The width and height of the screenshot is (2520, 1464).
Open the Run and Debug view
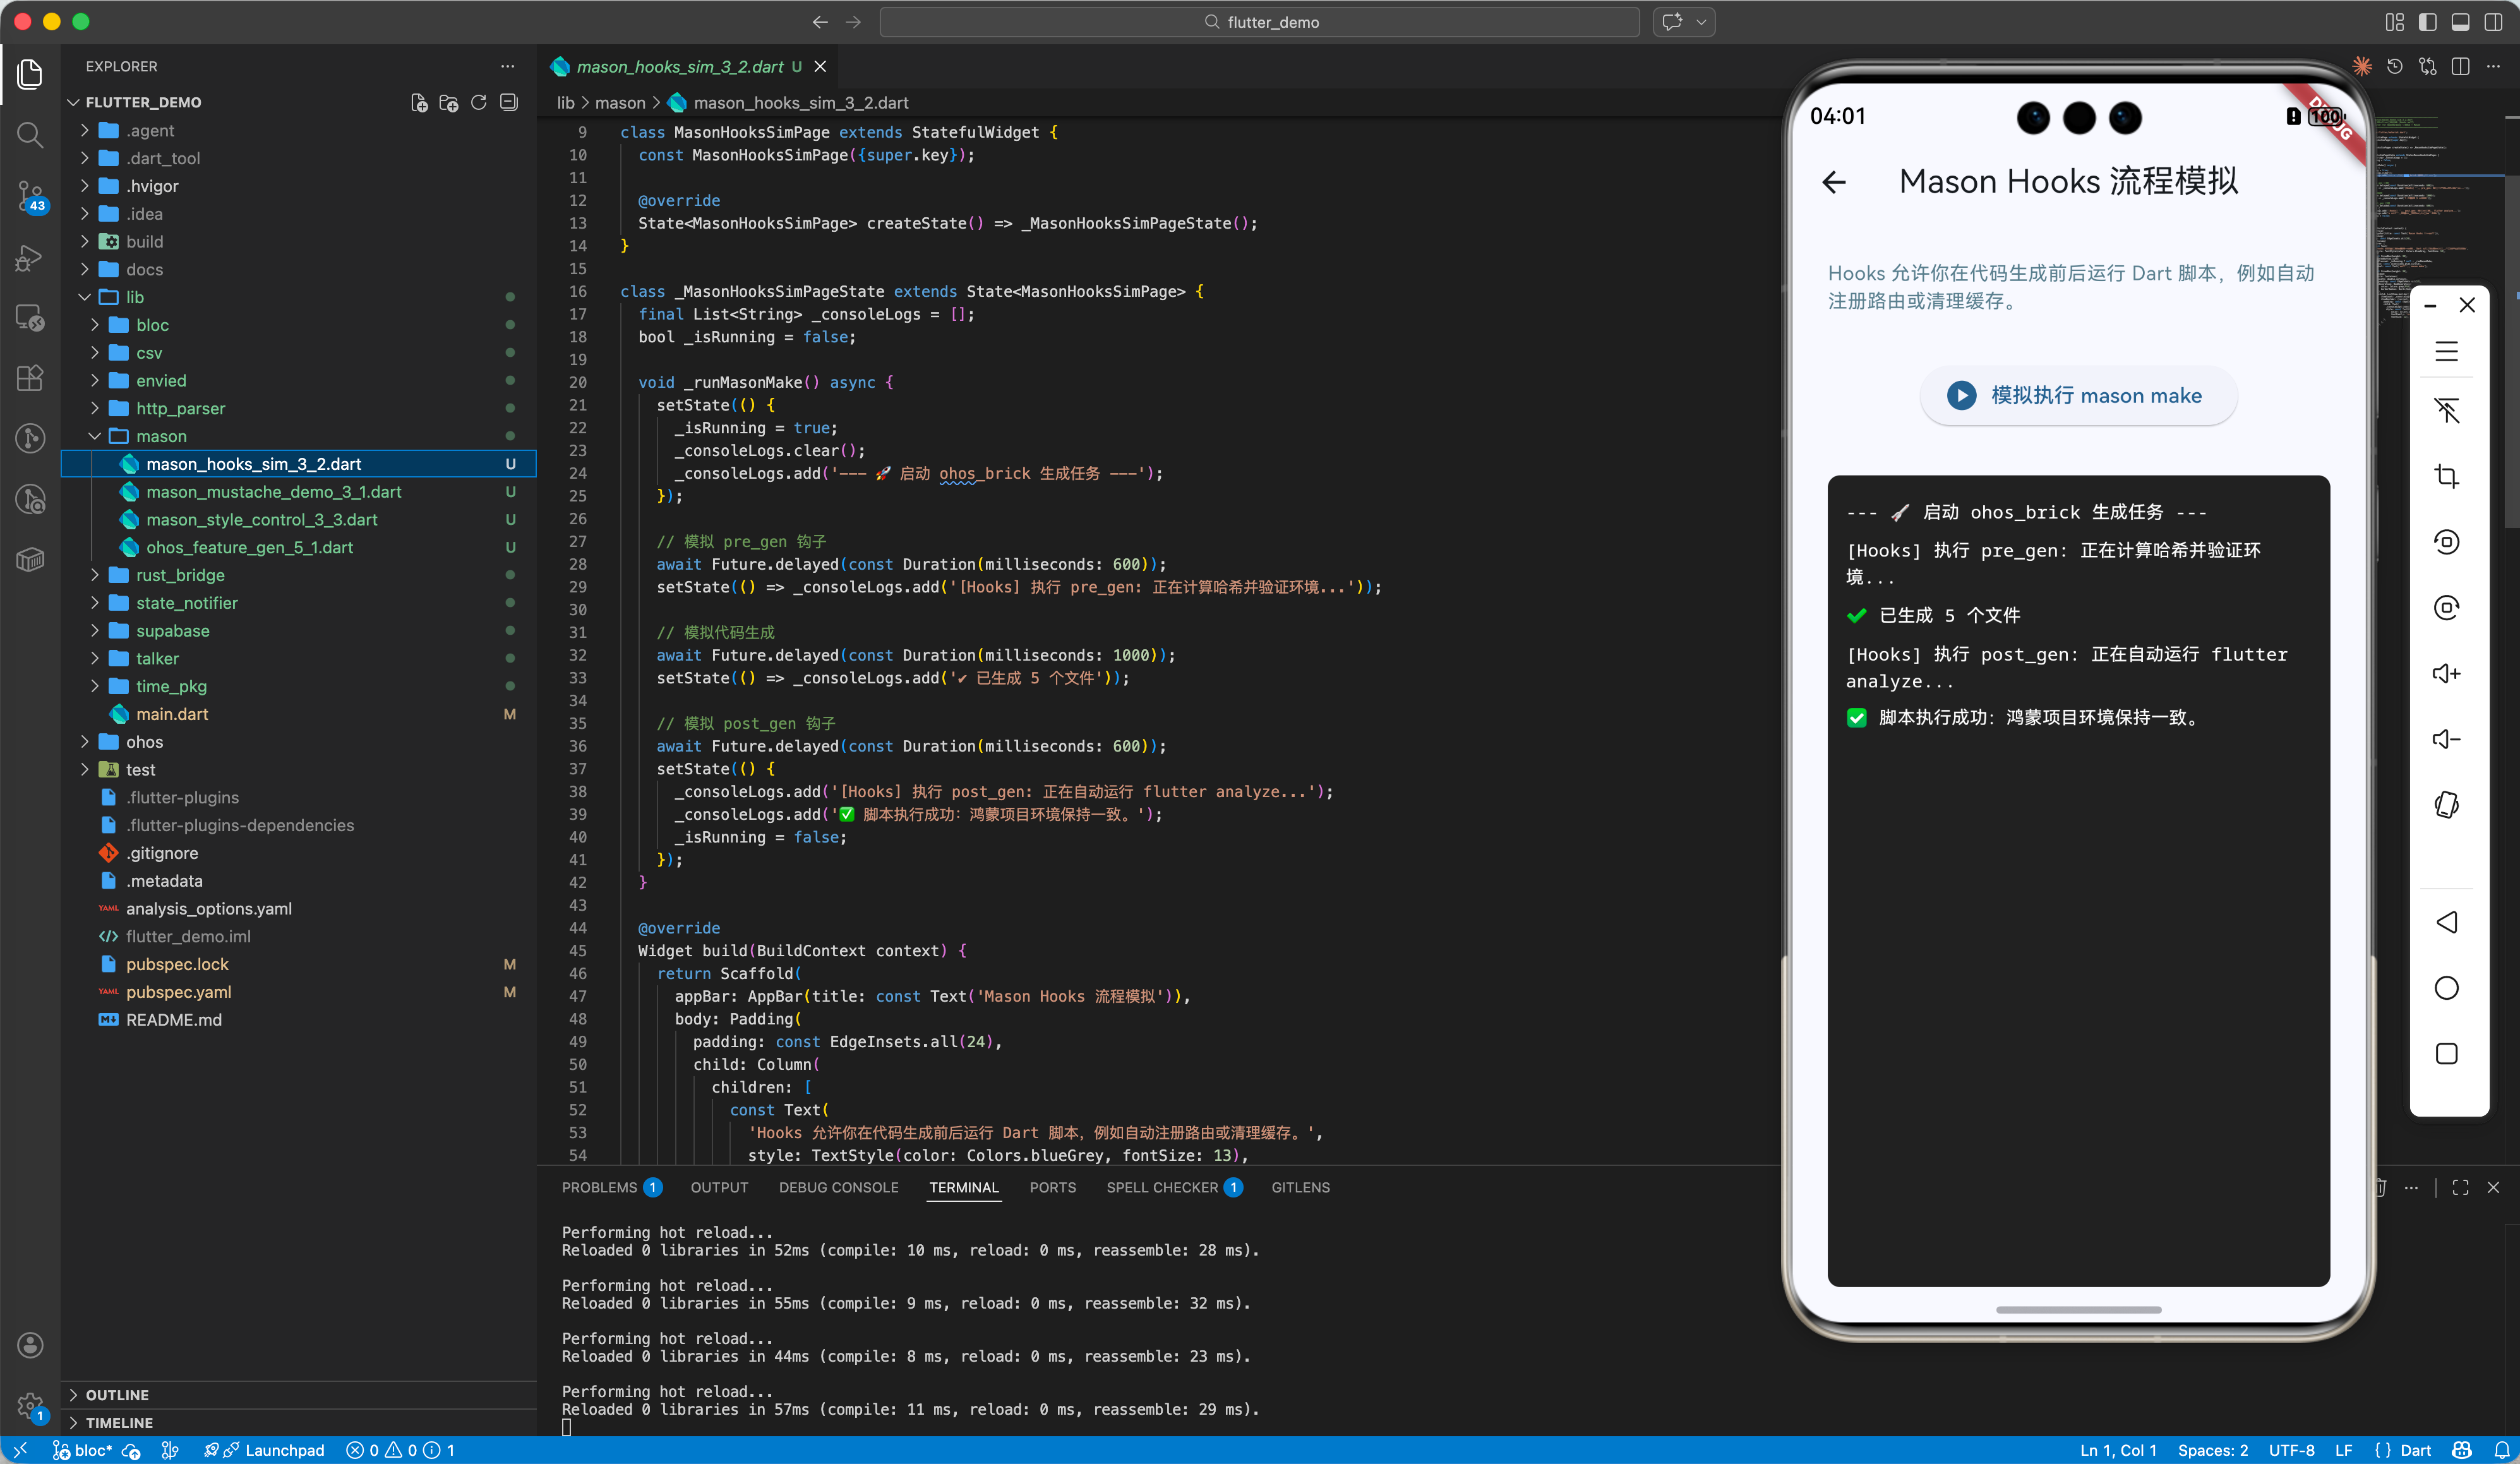click(30, 258)
